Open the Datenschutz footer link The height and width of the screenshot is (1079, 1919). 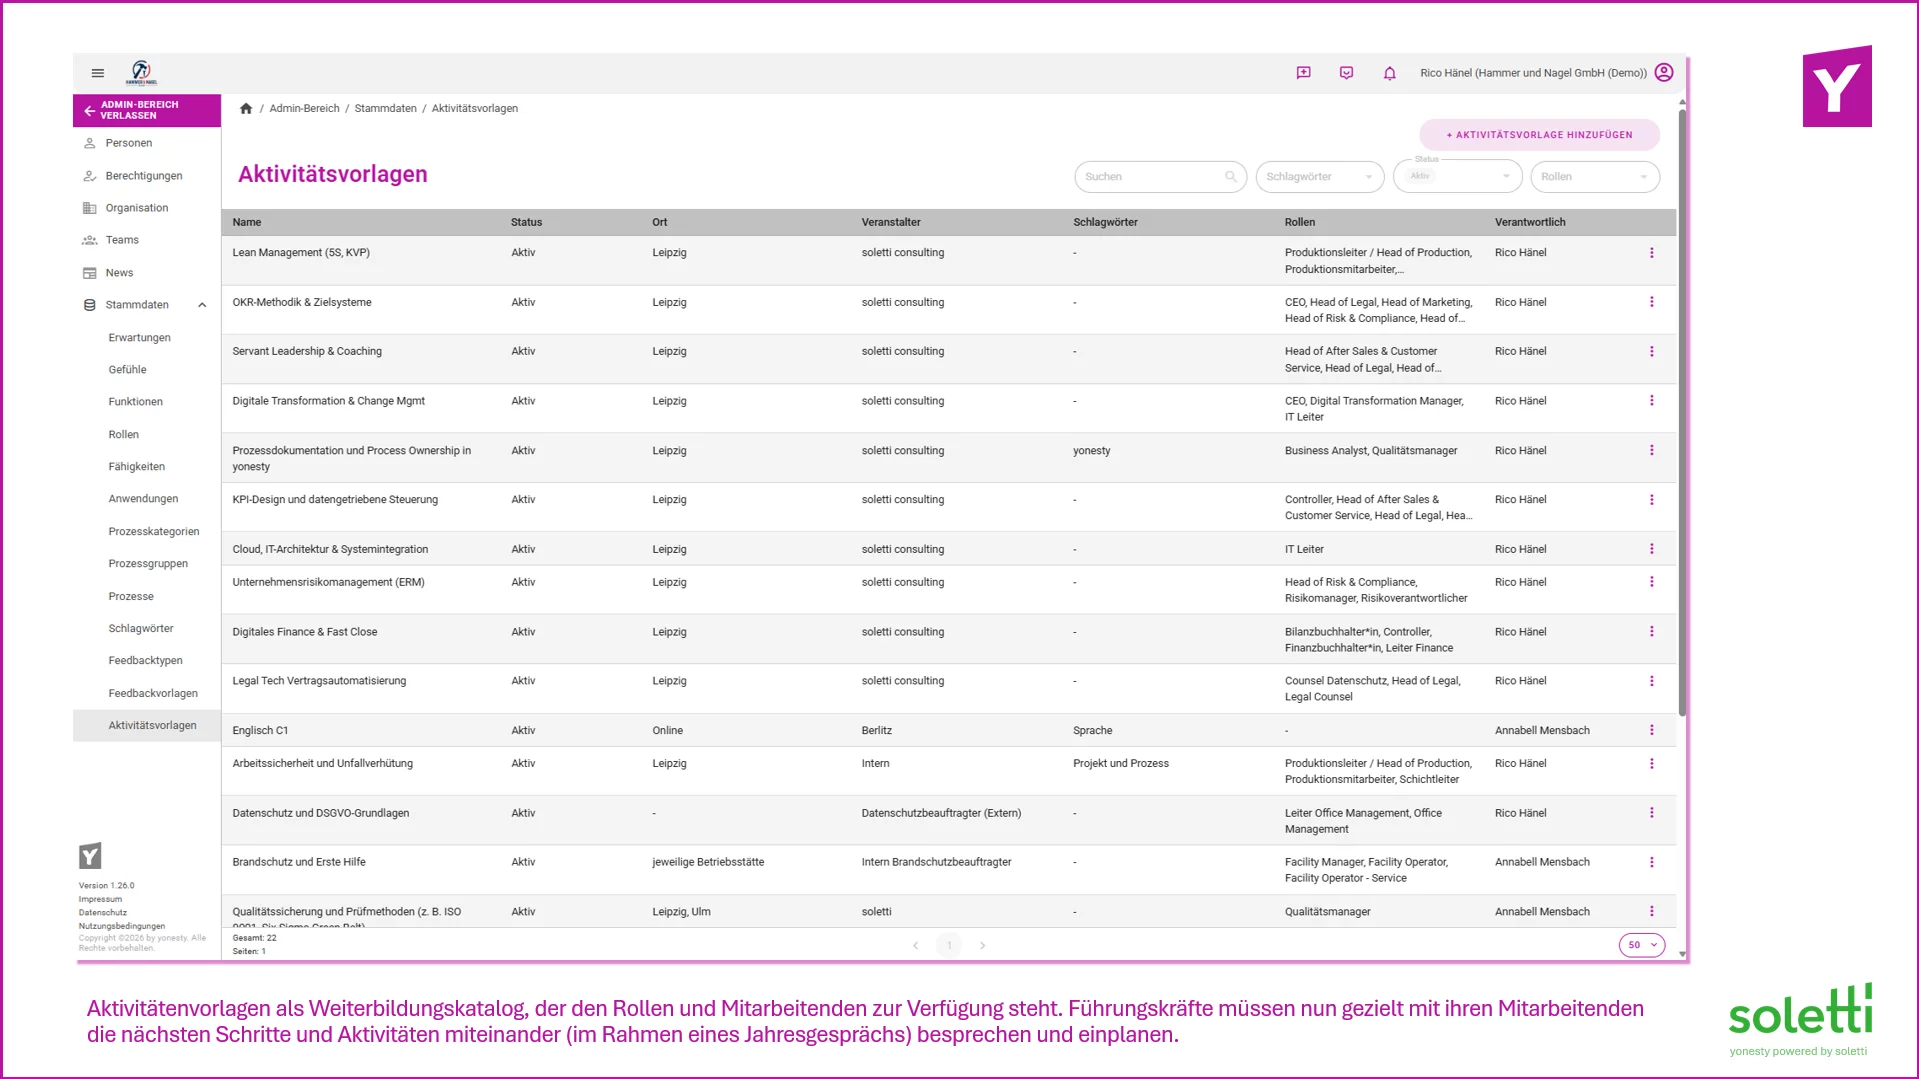(103, 912)
